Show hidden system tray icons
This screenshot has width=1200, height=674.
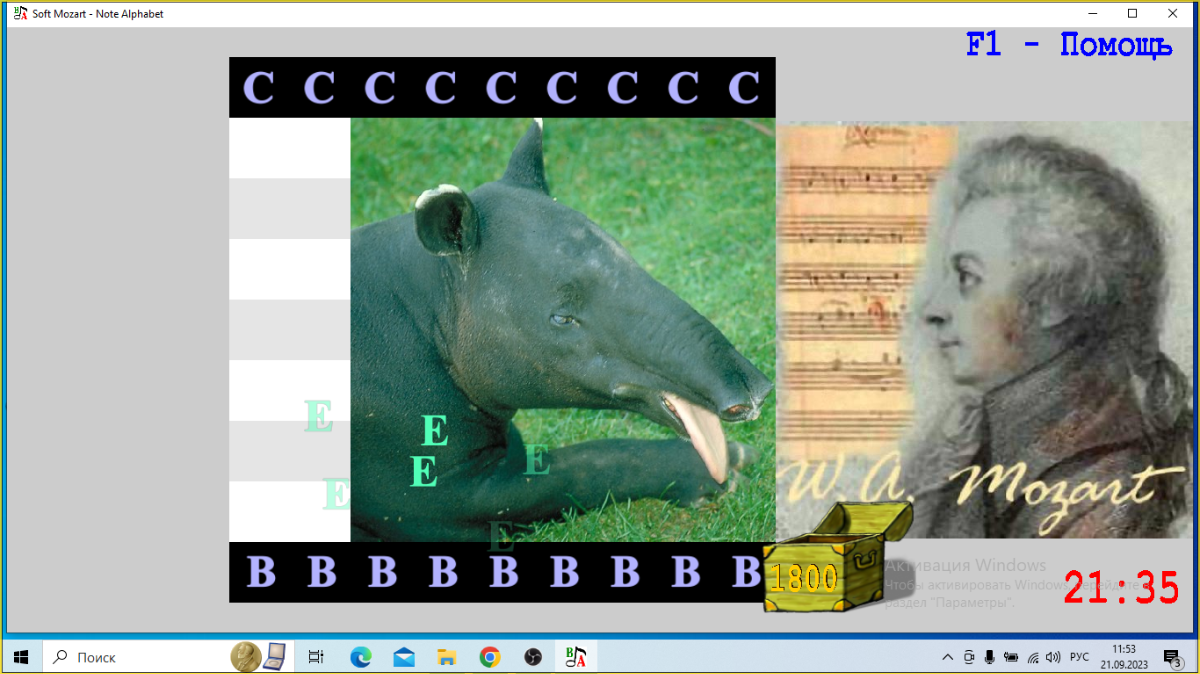[947, 657]
